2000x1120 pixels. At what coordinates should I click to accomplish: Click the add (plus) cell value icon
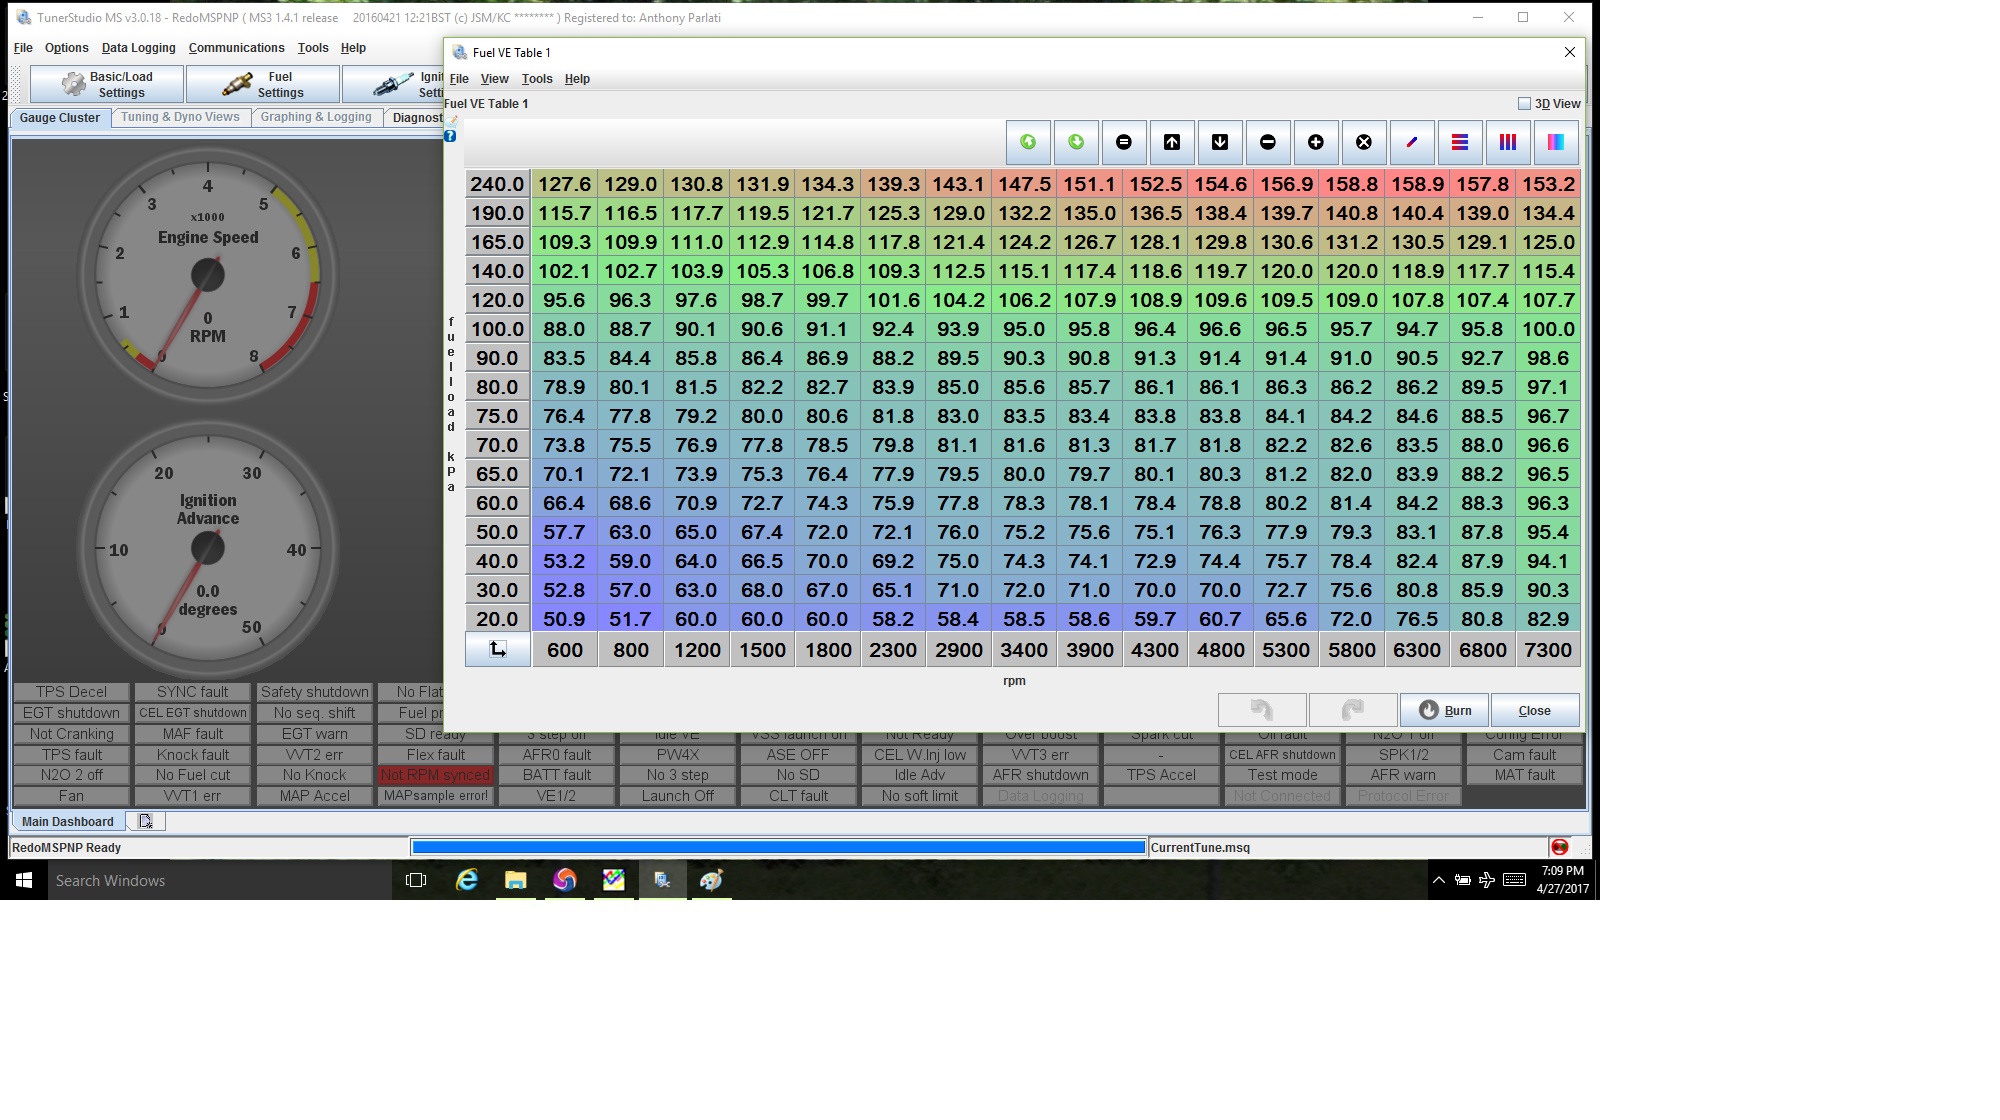coord(1315,143)
